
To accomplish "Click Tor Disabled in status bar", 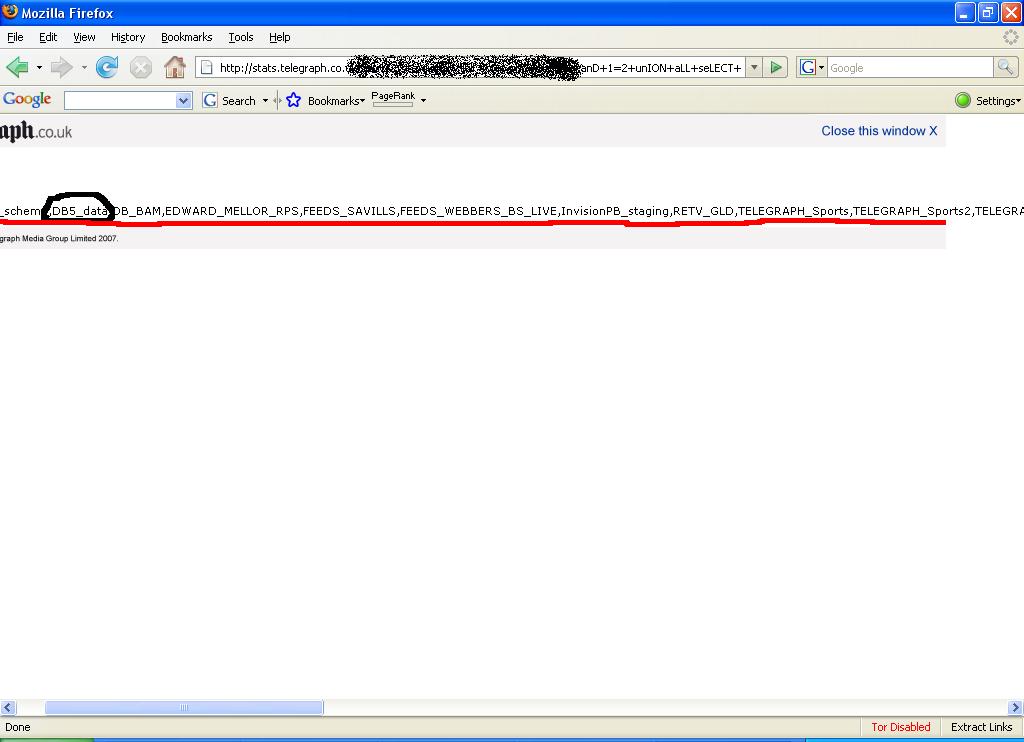I will (901, 727).
